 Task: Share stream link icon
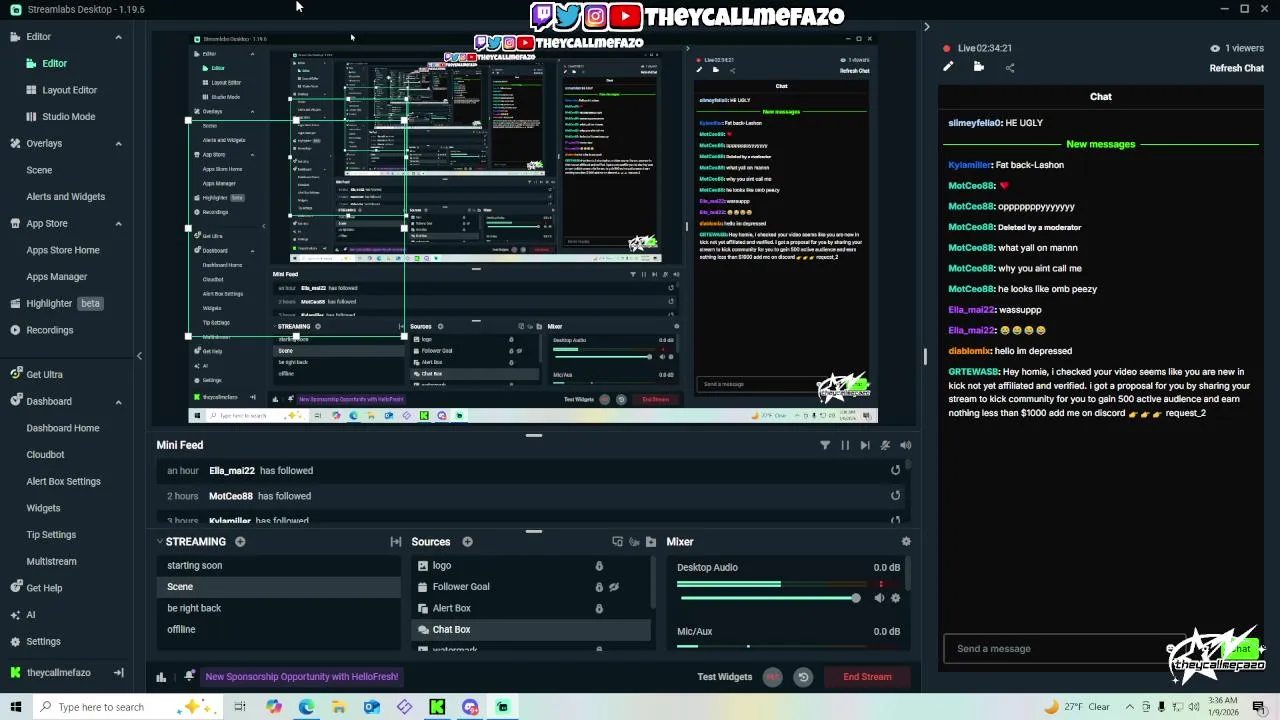point(1010,67)
